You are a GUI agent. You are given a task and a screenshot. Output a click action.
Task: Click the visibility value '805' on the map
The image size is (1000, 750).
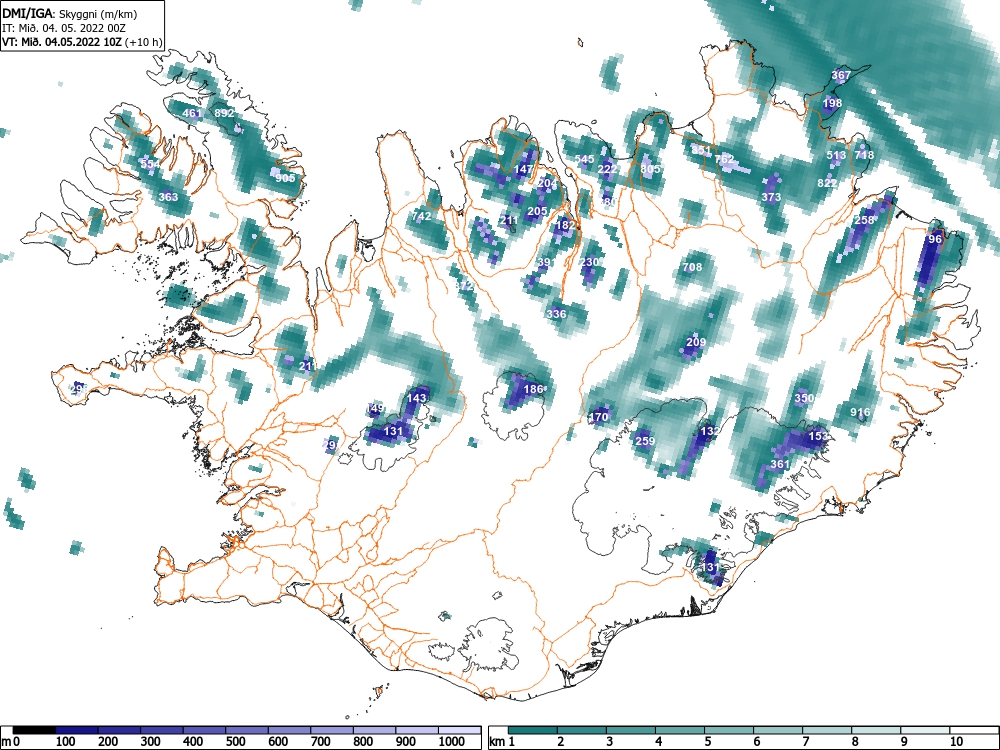click(650, 169)
